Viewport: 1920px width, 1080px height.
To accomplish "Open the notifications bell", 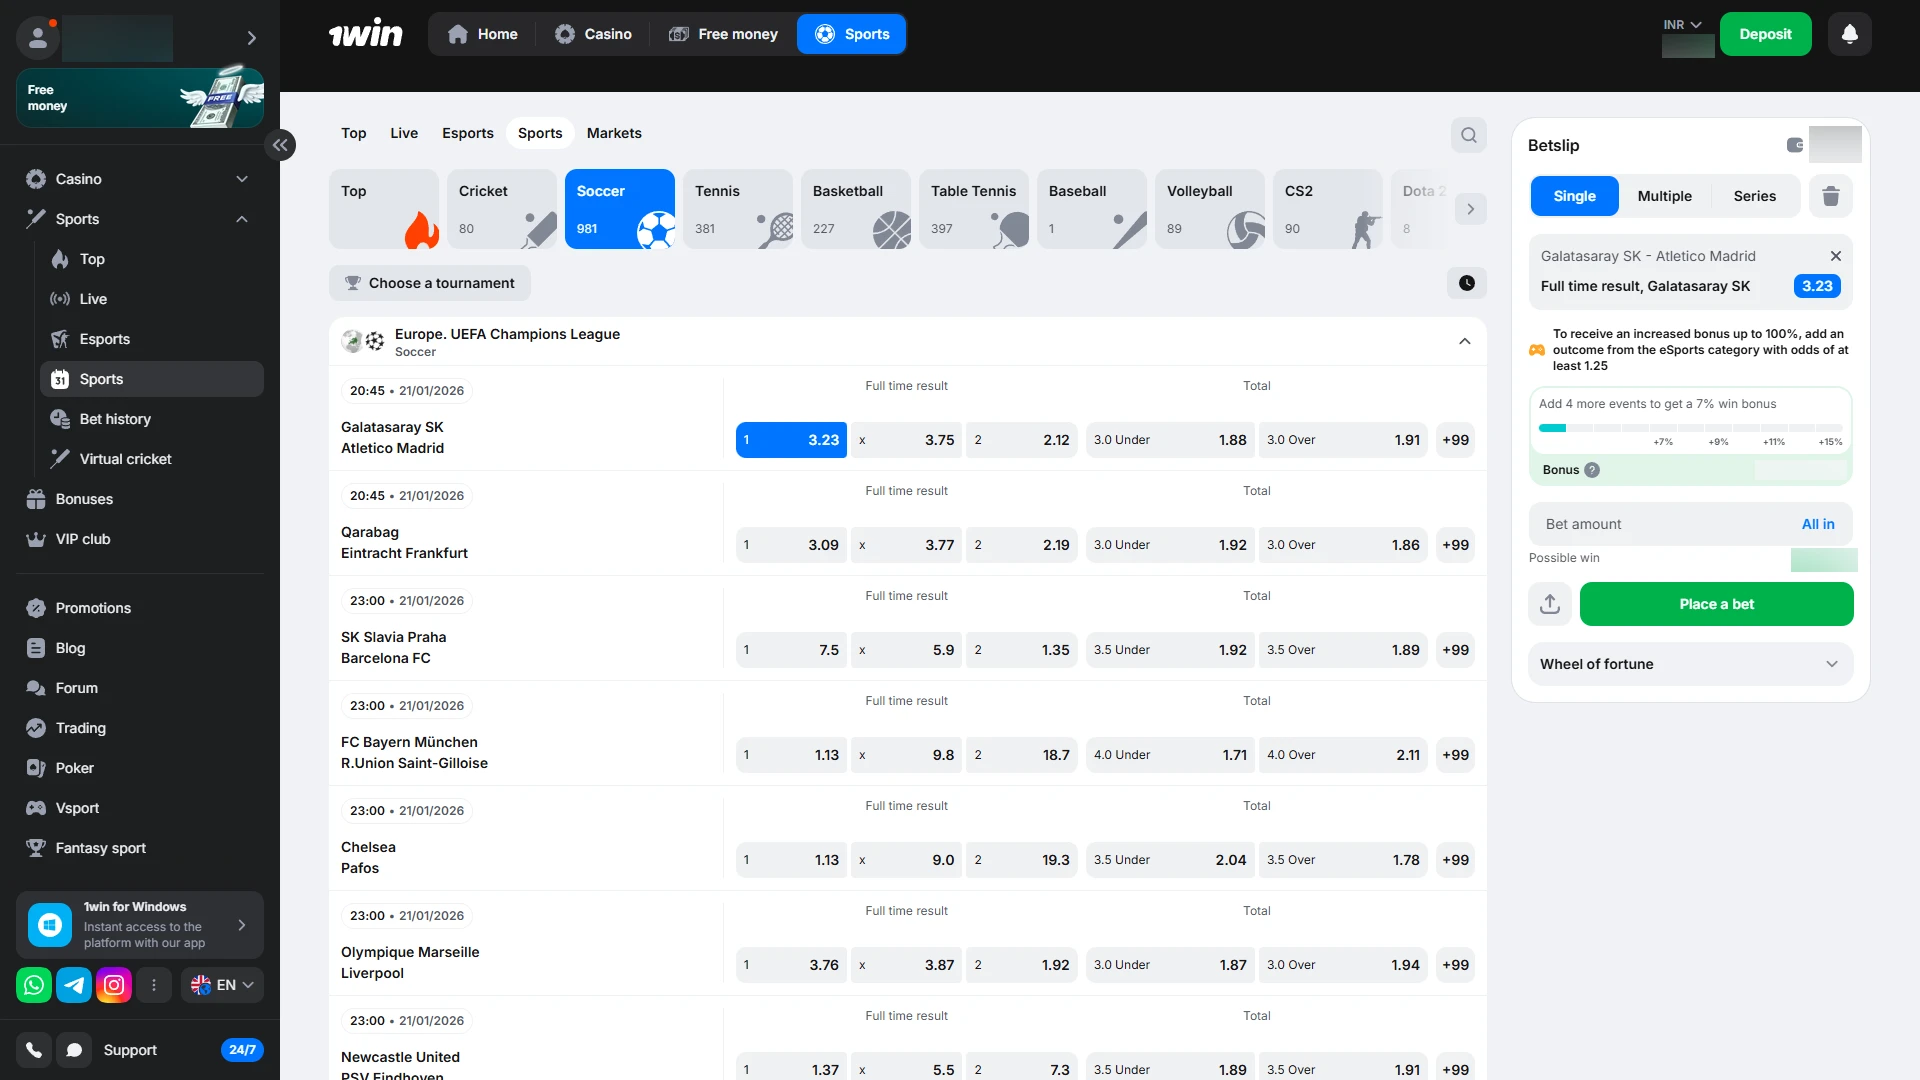I will point(1849,34).
